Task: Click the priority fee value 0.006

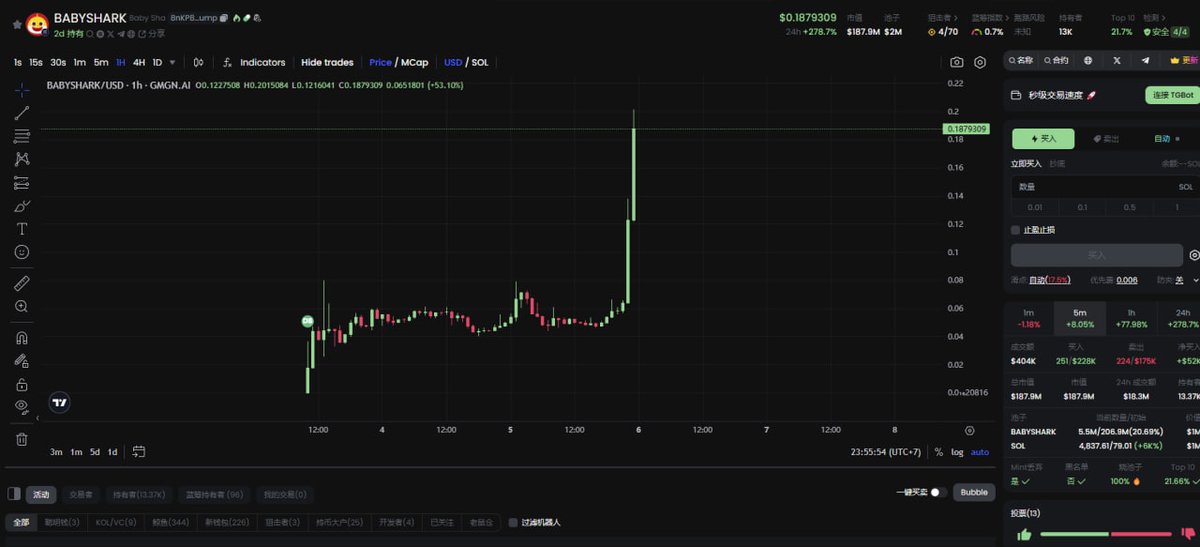Action: (x=1127, y=280)
